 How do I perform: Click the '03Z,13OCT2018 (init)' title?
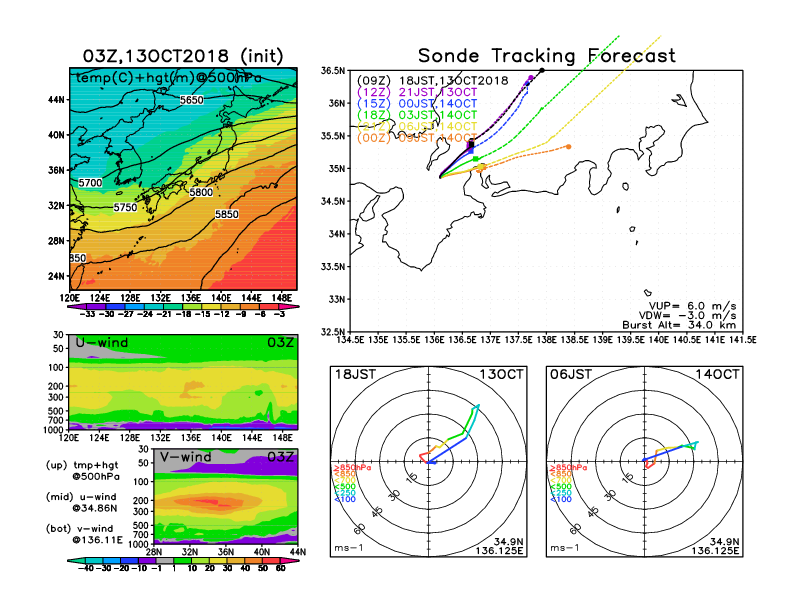point(183,56)
